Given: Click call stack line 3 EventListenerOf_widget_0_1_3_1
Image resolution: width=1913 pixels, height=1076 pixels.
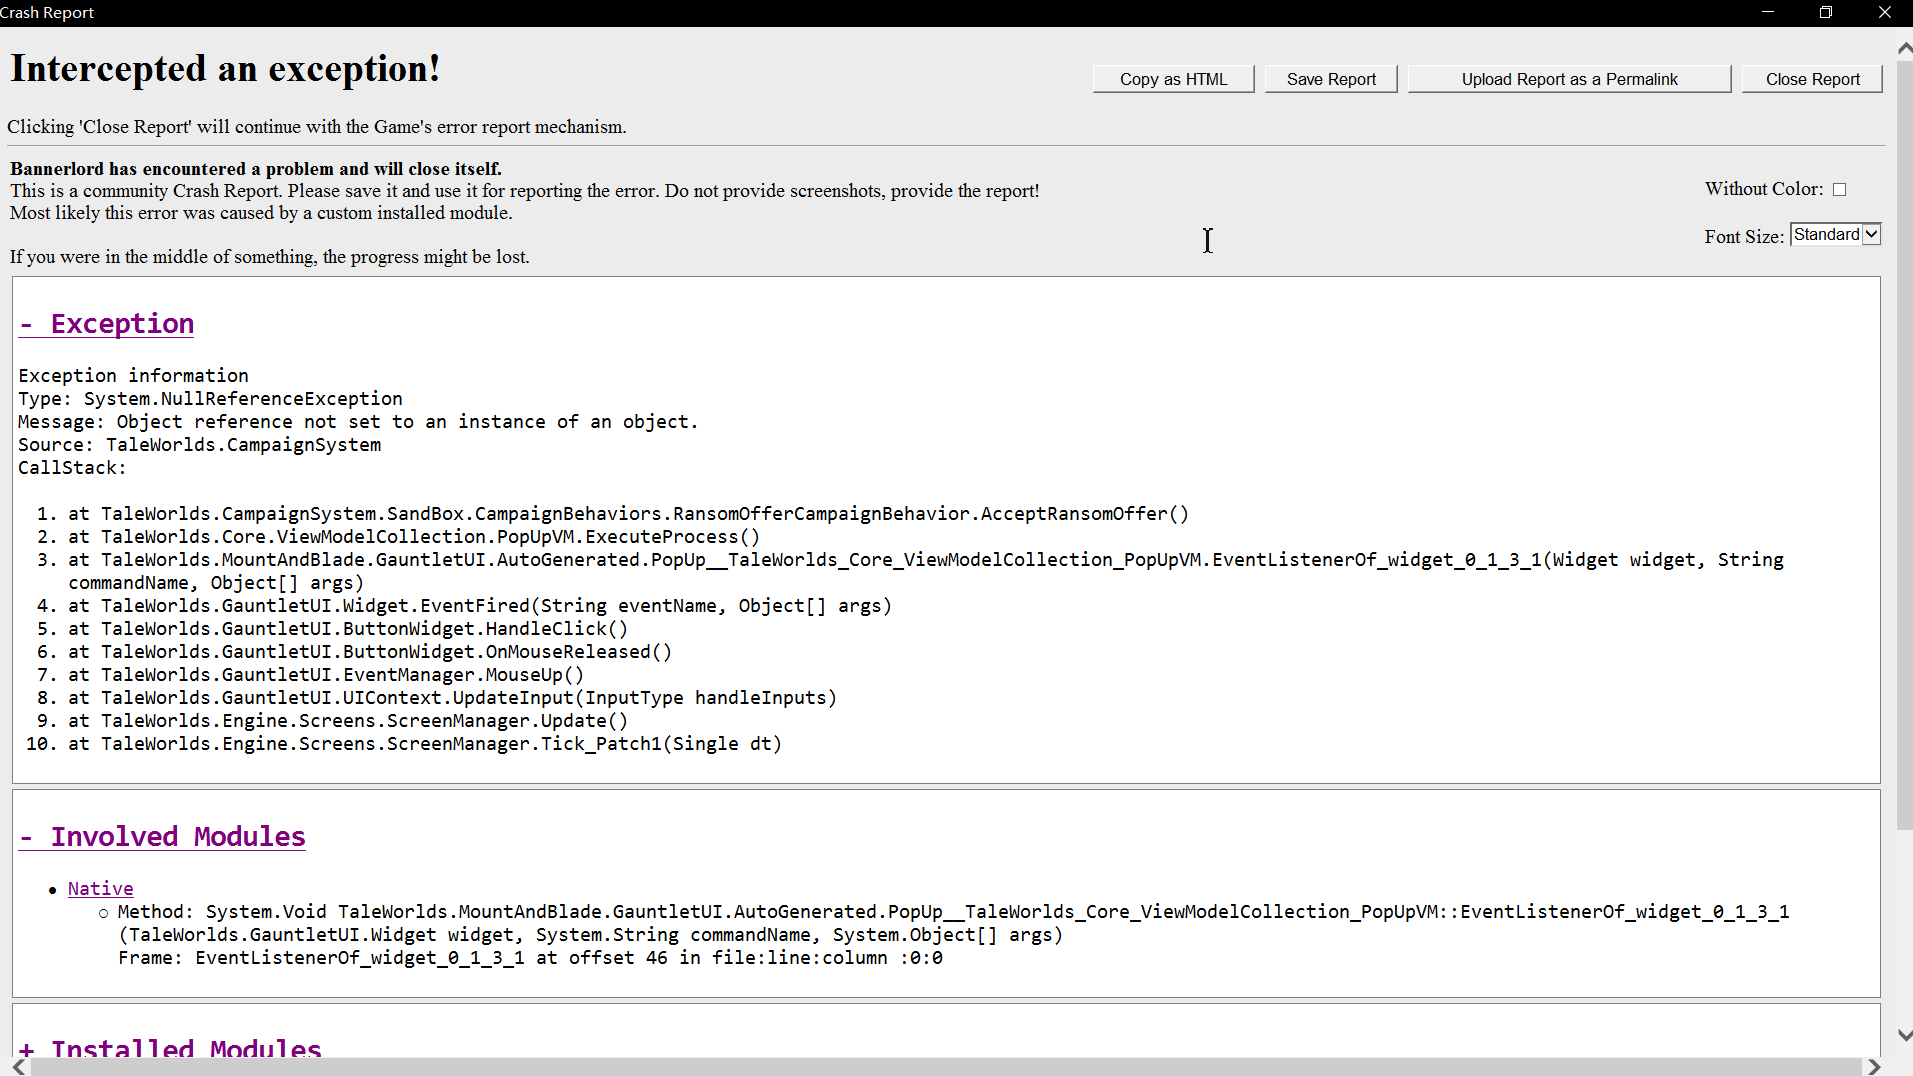Looking at the screenshot, I should [x=926, y=571].
